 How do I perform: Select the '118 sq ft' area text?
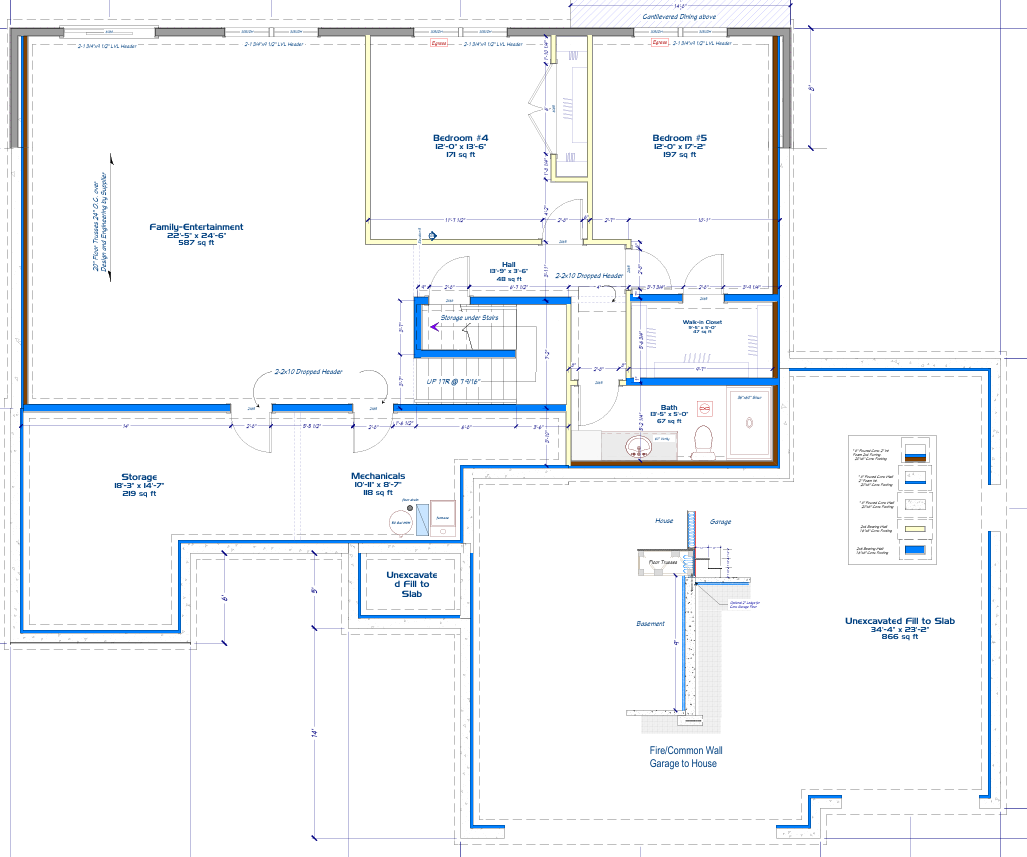point(378,493)
